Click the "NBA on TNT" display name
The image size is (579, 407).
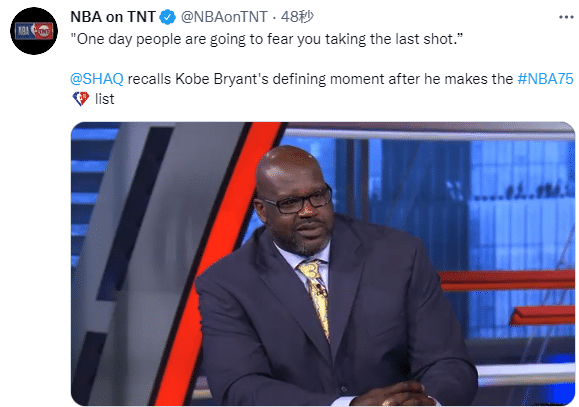tap(113, 17)
